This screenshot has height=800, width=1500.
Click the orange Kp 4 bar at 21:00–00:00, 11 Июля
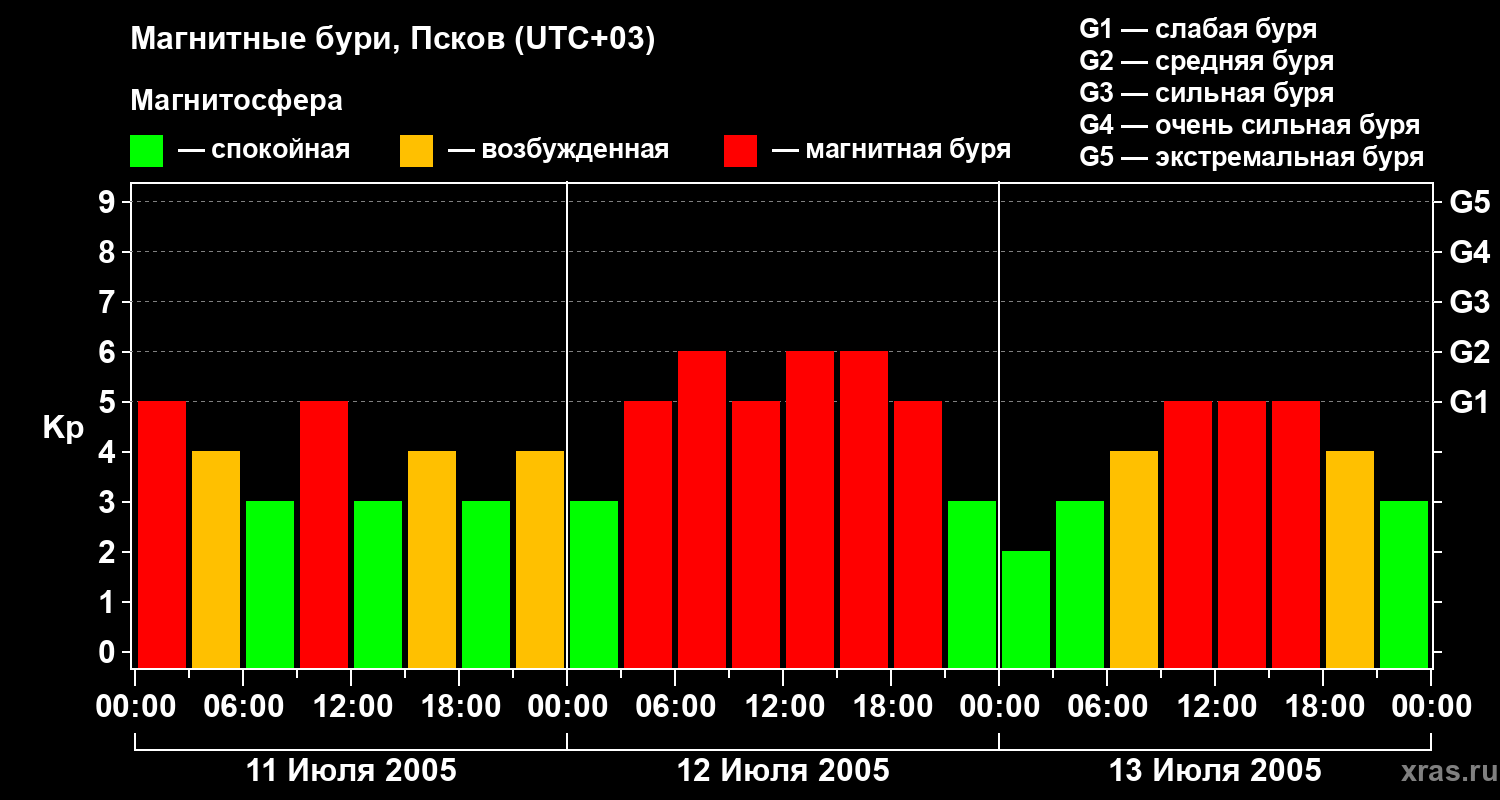click(x=540, y=559)
